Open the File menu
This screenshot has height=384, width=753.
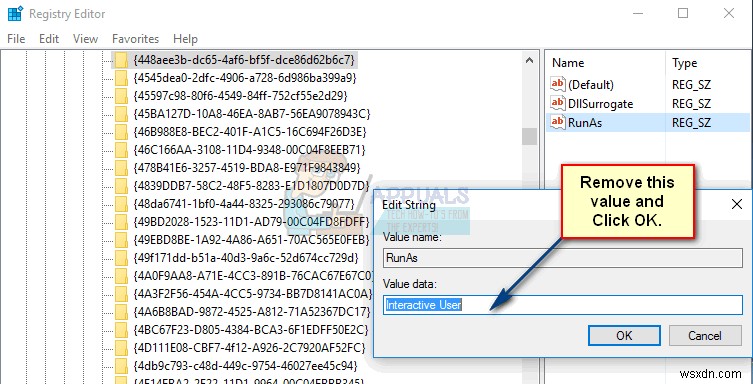(16, 39)
